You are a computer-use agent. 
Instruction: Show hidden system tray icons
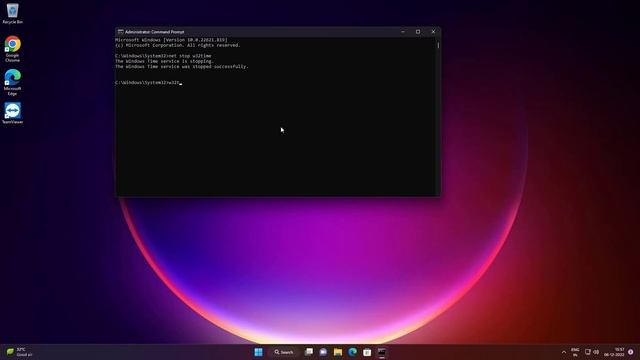pos(564,352)
